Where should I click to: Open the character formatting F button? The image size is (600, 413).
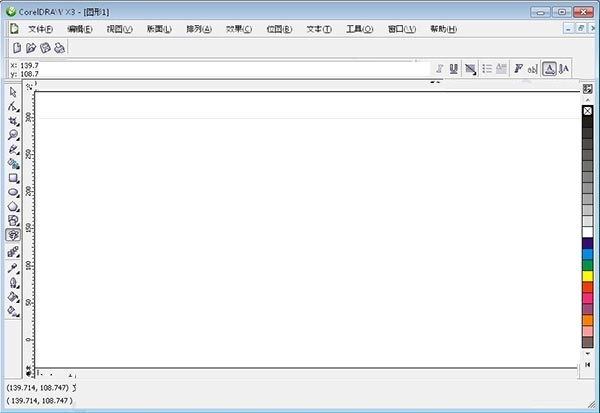point(518,68)
